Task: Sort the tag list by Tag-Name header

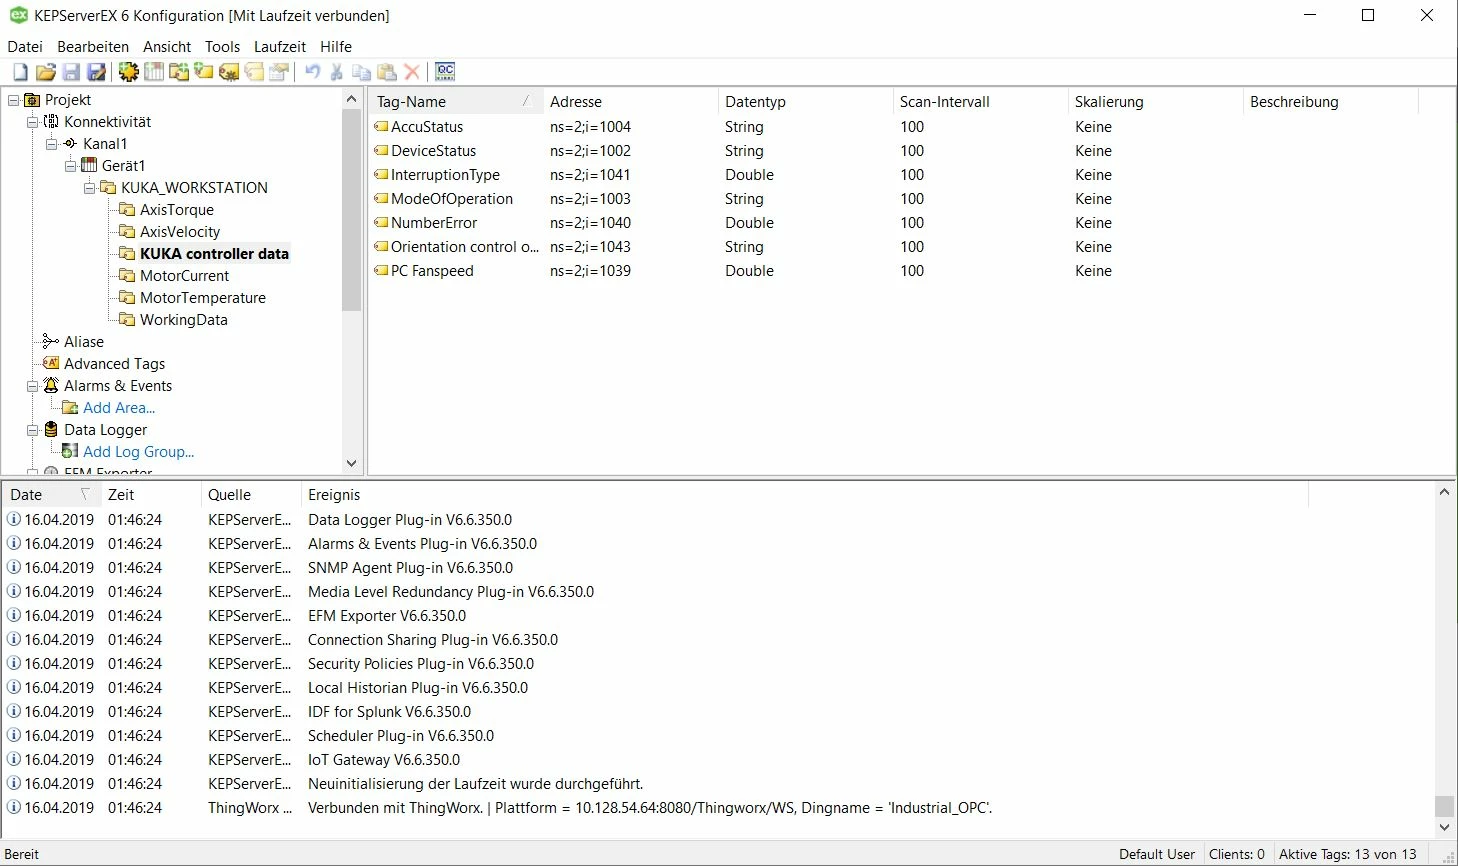Action: coord(455,102)
